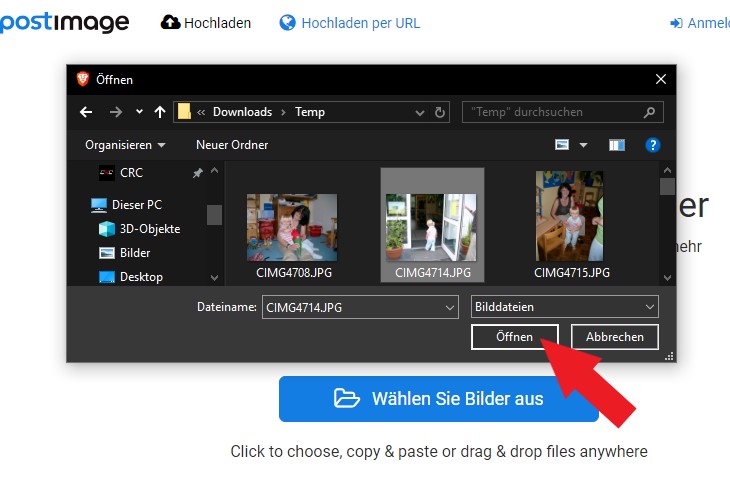Click the folder icon in address bar
The height and width of the screenshot is (498, 730).
point(184,112)
